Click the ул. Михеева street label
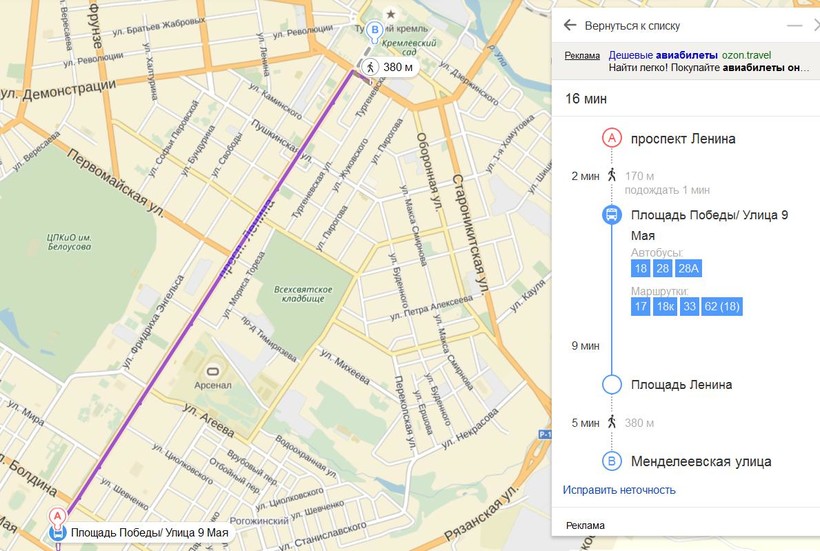Screen dimensions: 820x551 [x=345, y=367]
